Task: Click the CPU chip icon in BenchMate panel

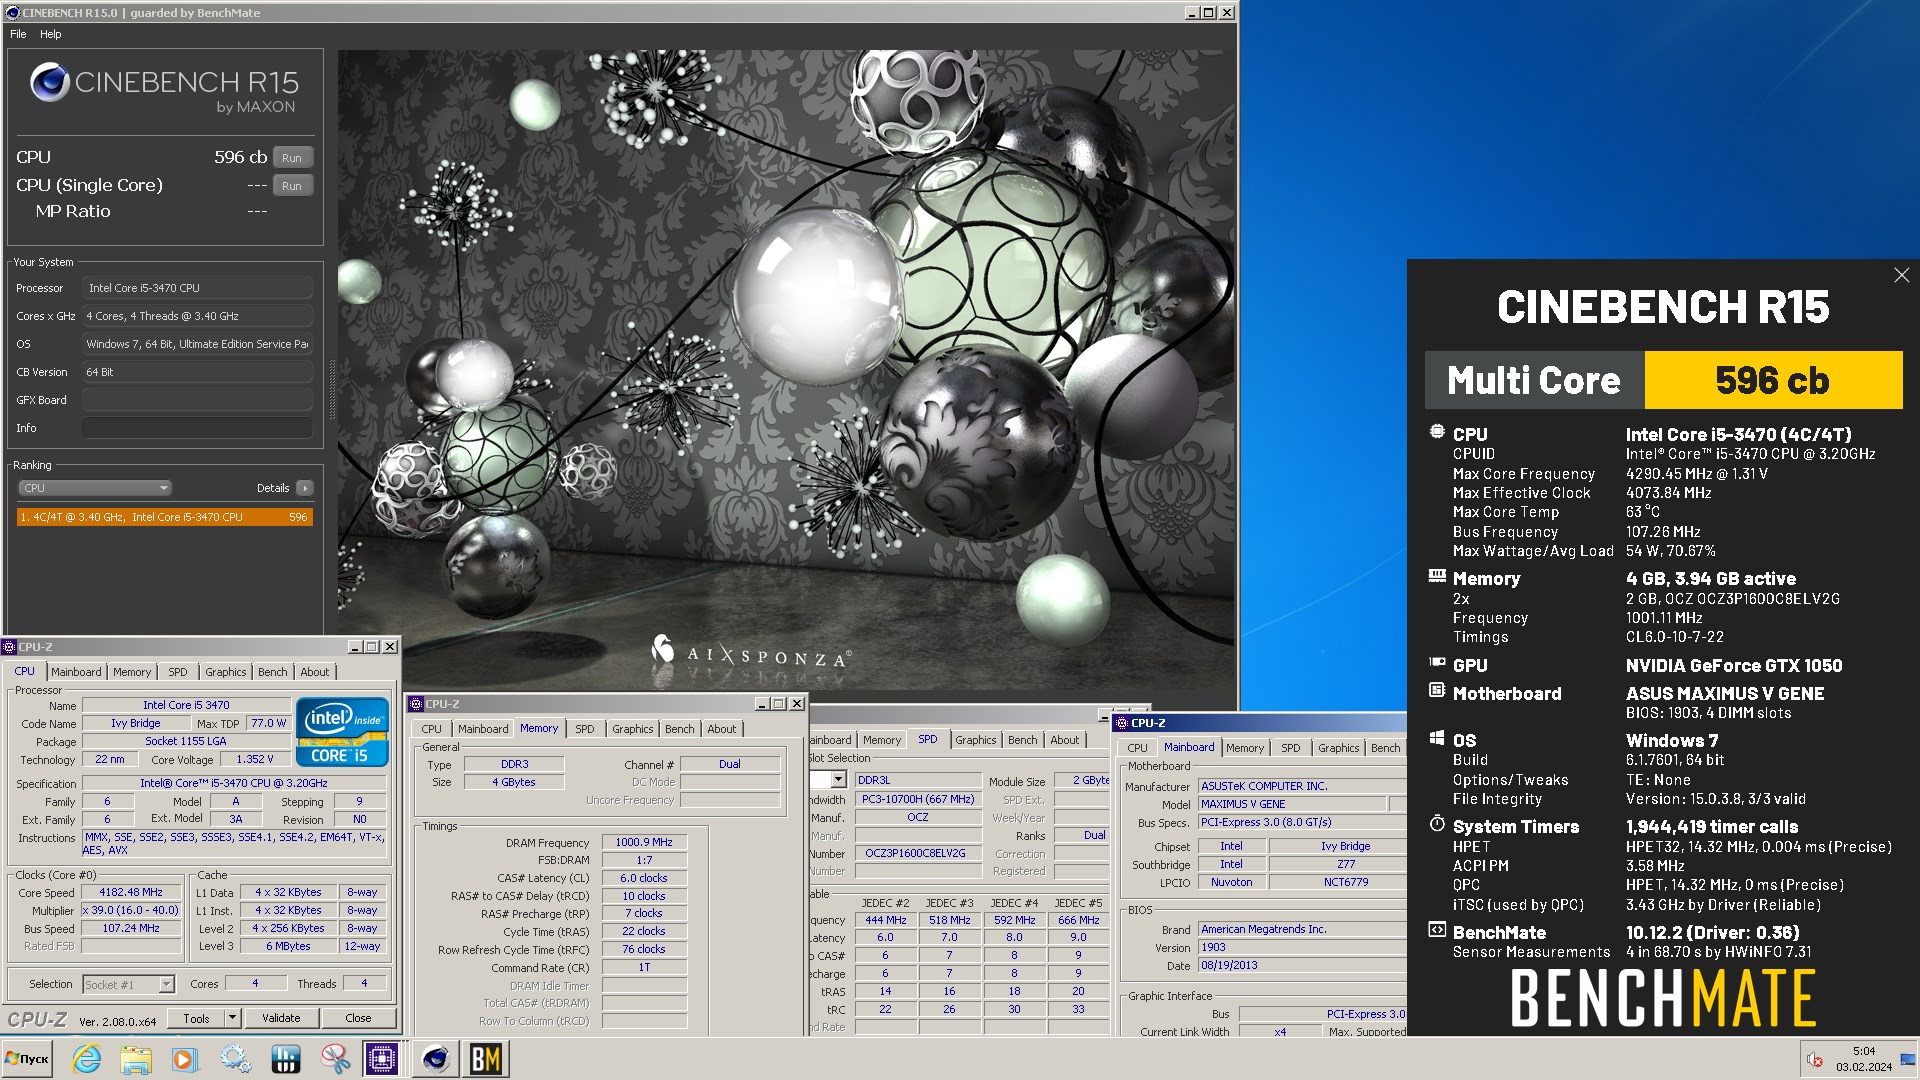Action: 1437,432
